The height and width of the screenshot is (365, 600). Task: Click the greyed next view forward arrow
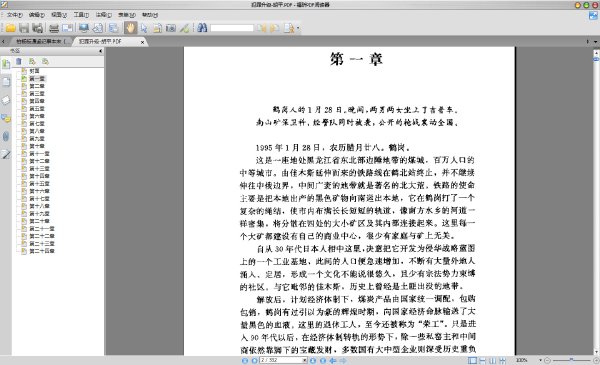click(x=343, y=360)
